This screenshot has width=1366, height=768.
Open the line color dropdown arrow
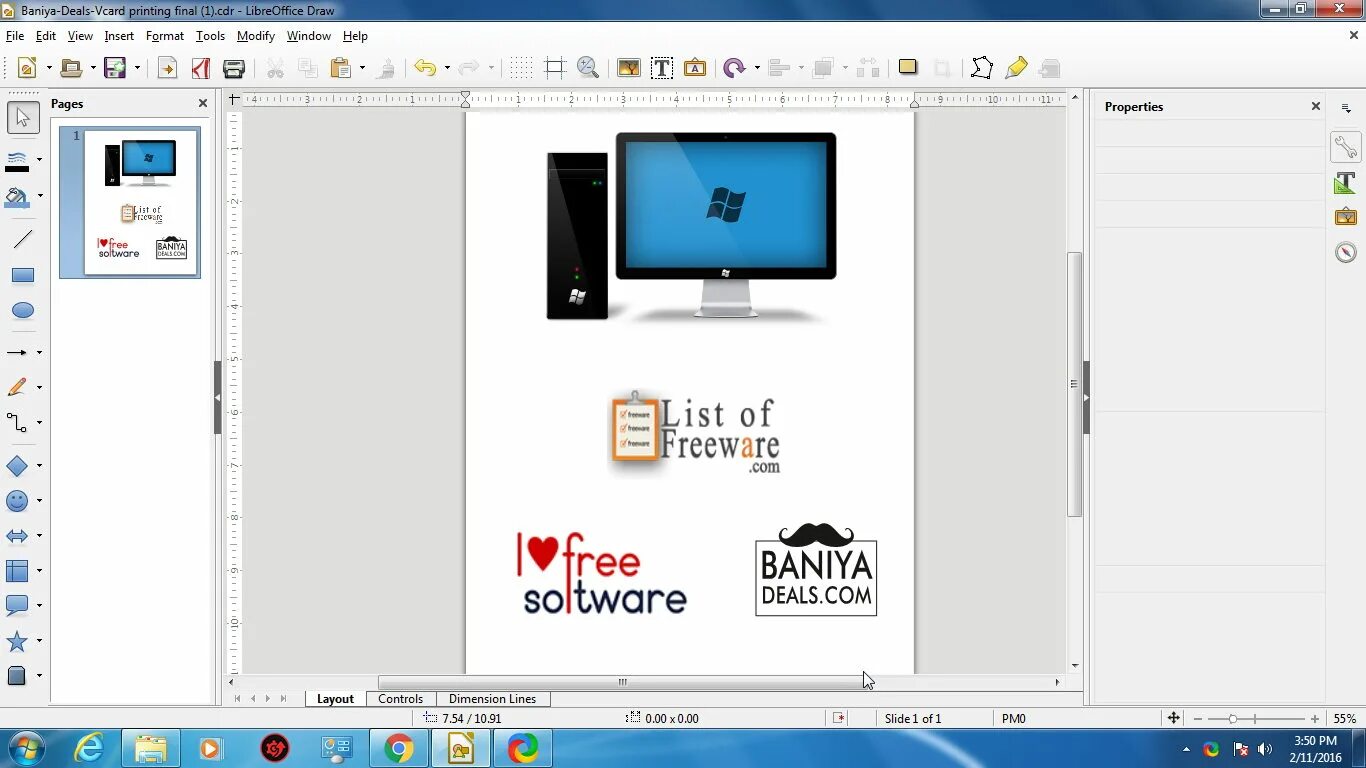click(39, 160)
